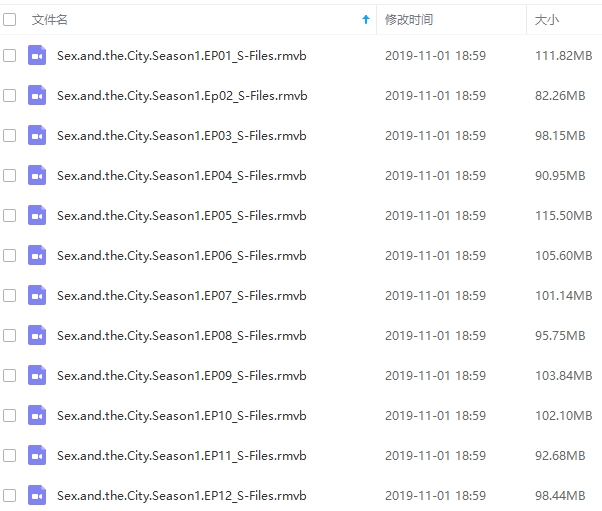Tick the checkbox next to EP07 file
The image size is (602, 511).
[x=10, y=296]
